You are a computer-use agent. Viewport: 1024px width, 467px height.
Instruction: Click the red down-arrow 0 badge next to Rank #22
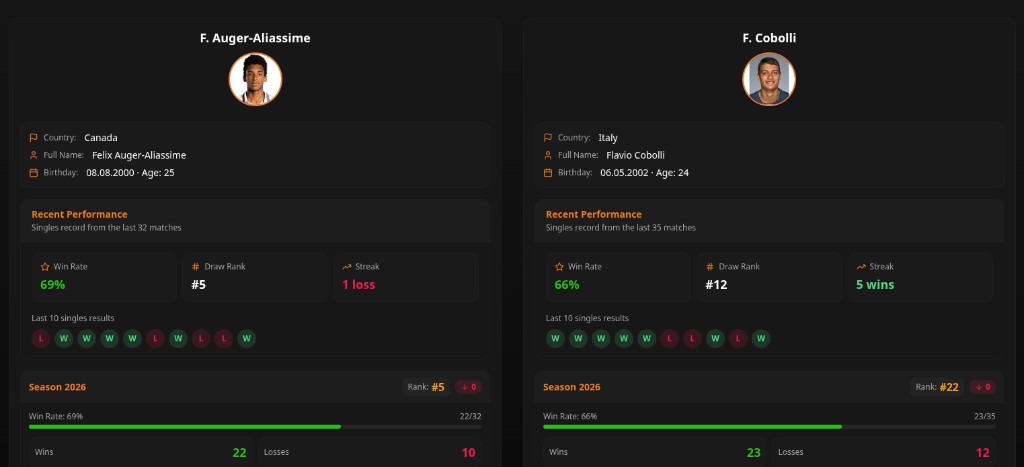coord(982,387)
